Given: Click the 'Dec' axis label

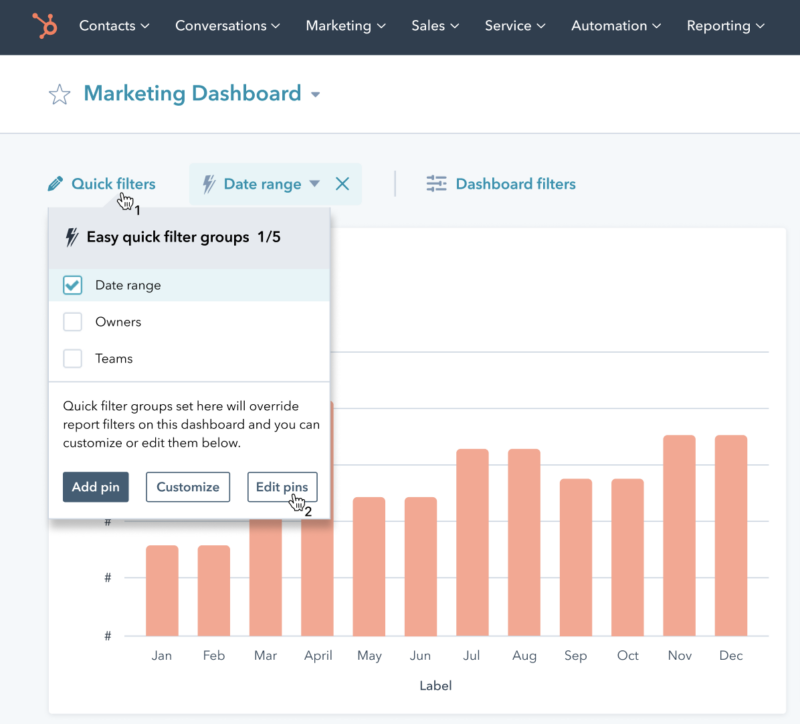Looking at the screenshot, I should click(x=731, y=656).
